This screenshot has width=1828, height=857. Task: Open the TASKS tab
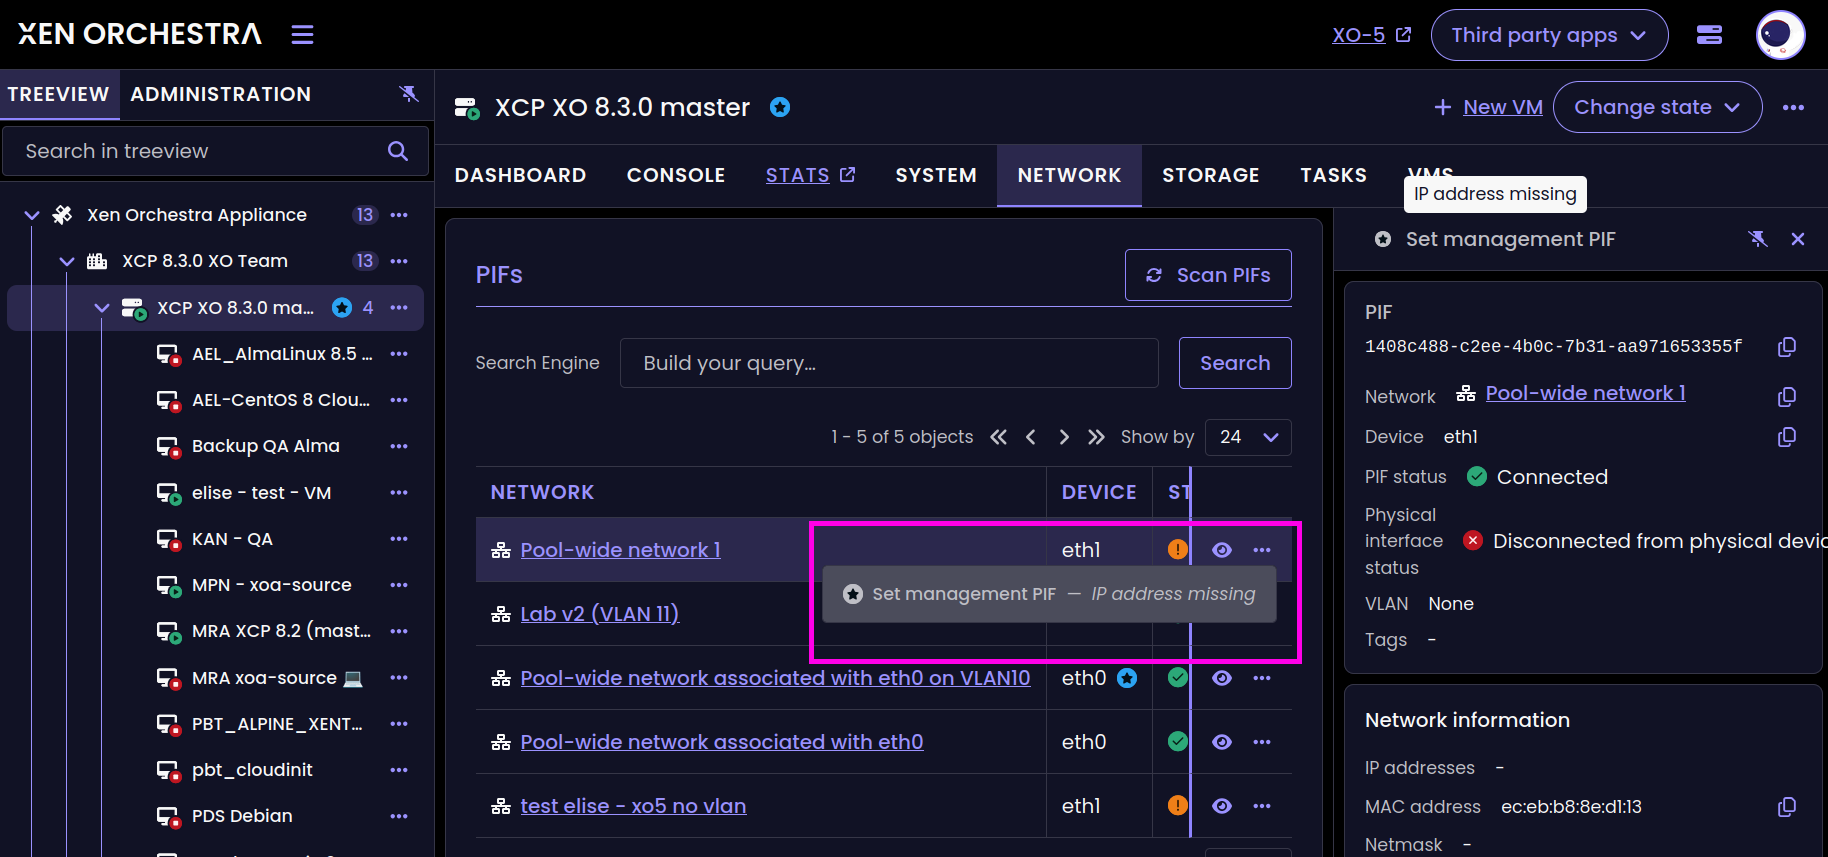pyautogui.click(x=1333, y=175)
